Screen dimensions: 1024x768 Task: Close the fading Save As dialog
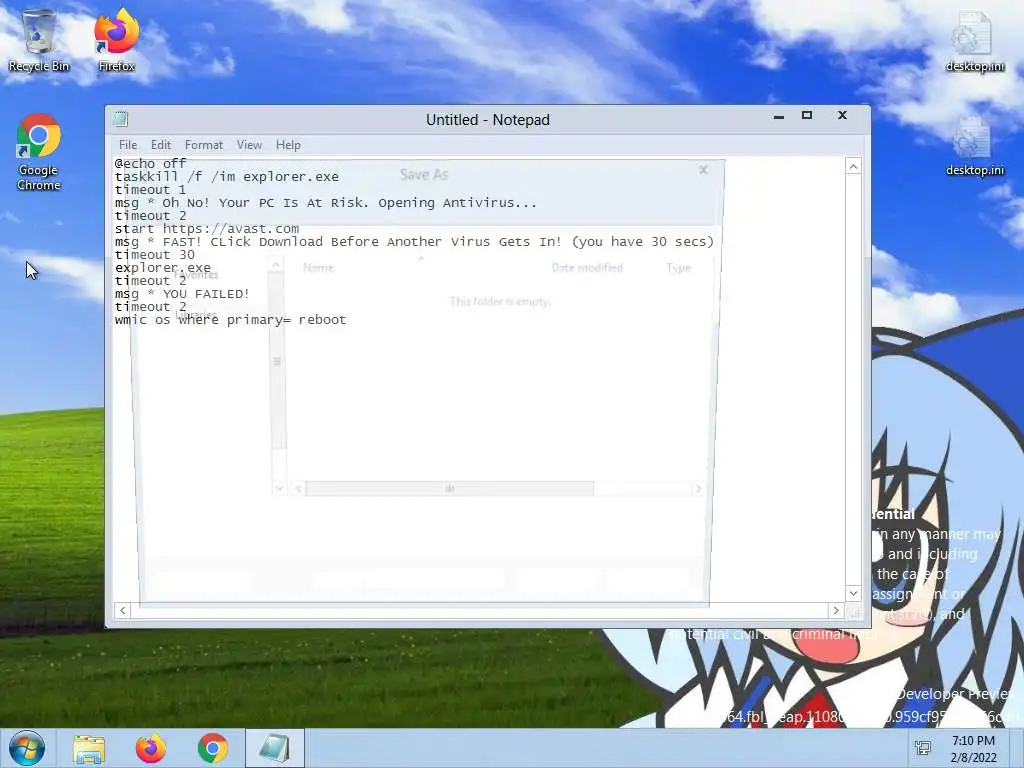pyautogui.click(x=703, y=170)
